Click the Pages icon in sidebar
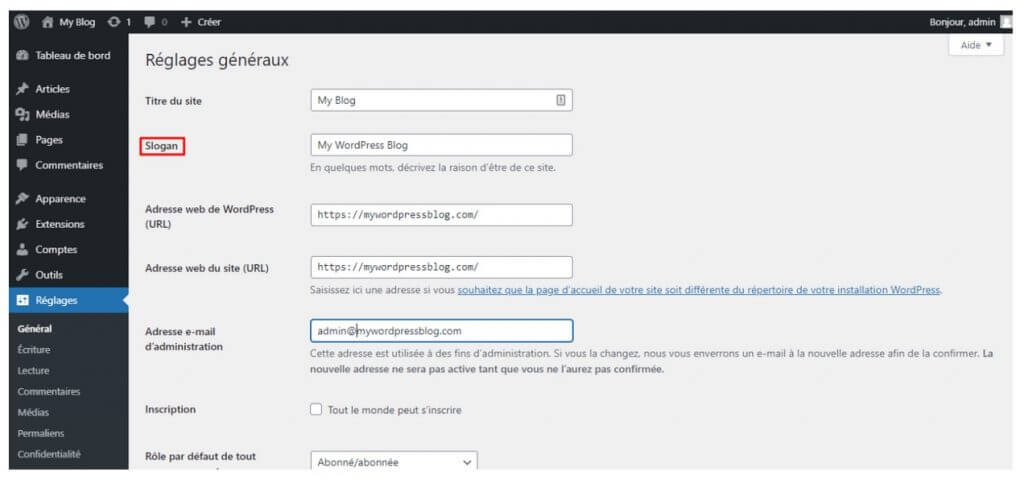 [22, 140]
